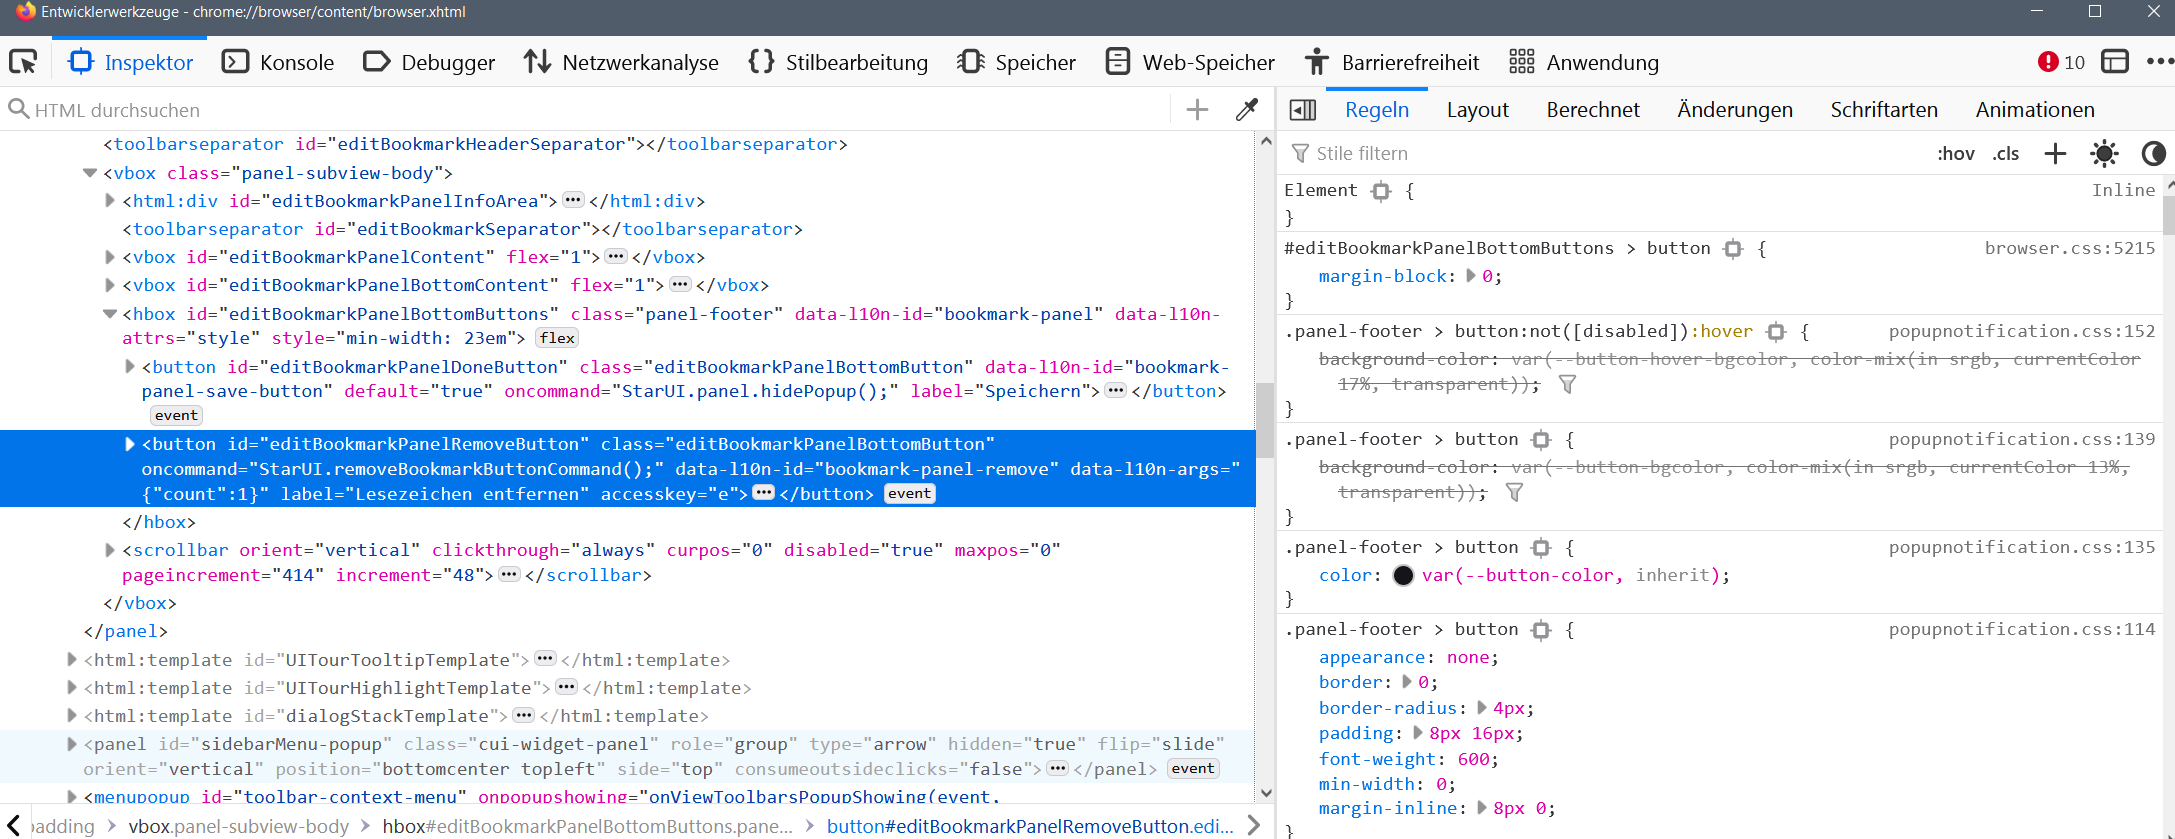
Task: Open browser.css:5215 source link
Action: click(x=2069, y=248)
